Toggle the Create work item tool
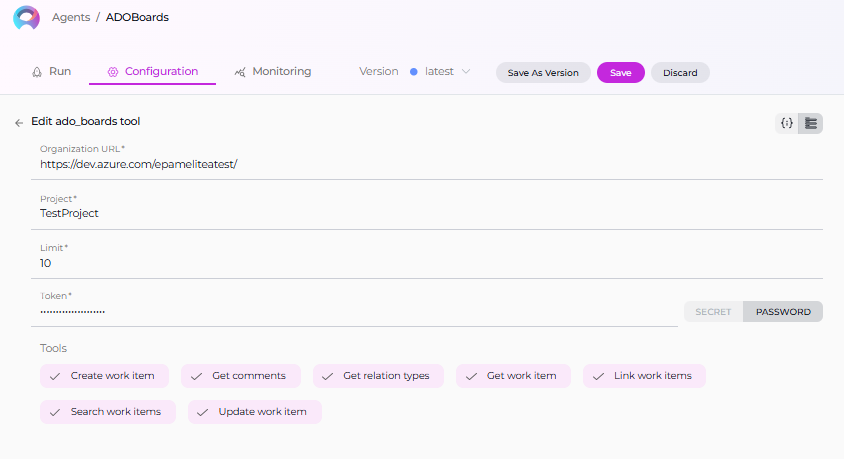Screen dimensions: 844x459 pyautogui.click(x=104, y=376)
